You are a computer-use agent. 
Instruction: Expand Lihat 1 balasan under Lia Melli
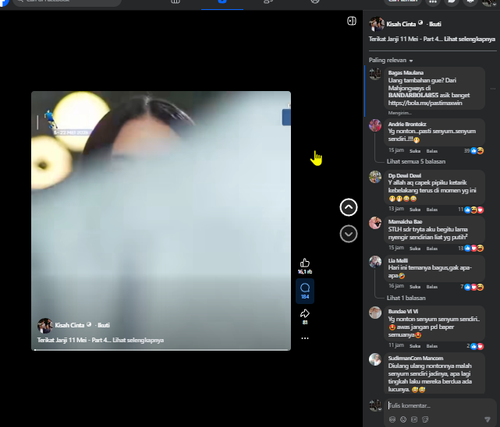(x=406, y=298)
